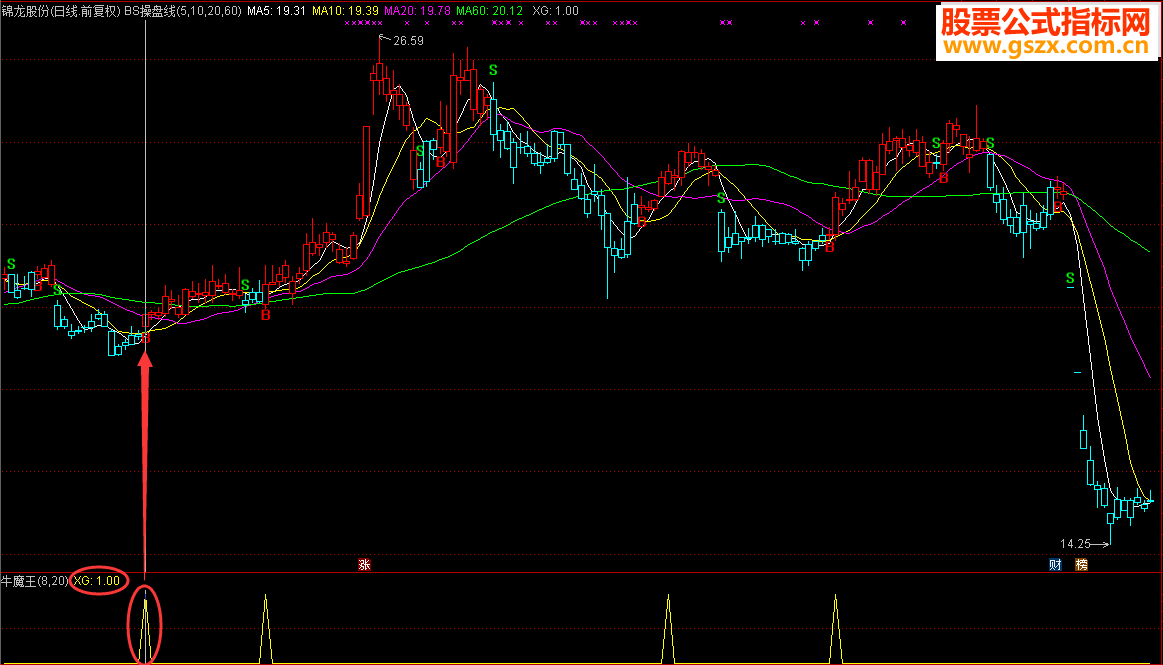
Task: Click the 26.59 high price label
Action: [408, 41]
